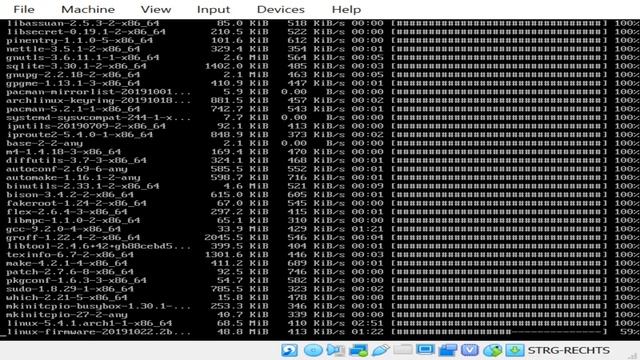640x360 pixels.
Task: Click the libmpc-1.1.0-2-x86_64 package name
Action: [73, 220]
